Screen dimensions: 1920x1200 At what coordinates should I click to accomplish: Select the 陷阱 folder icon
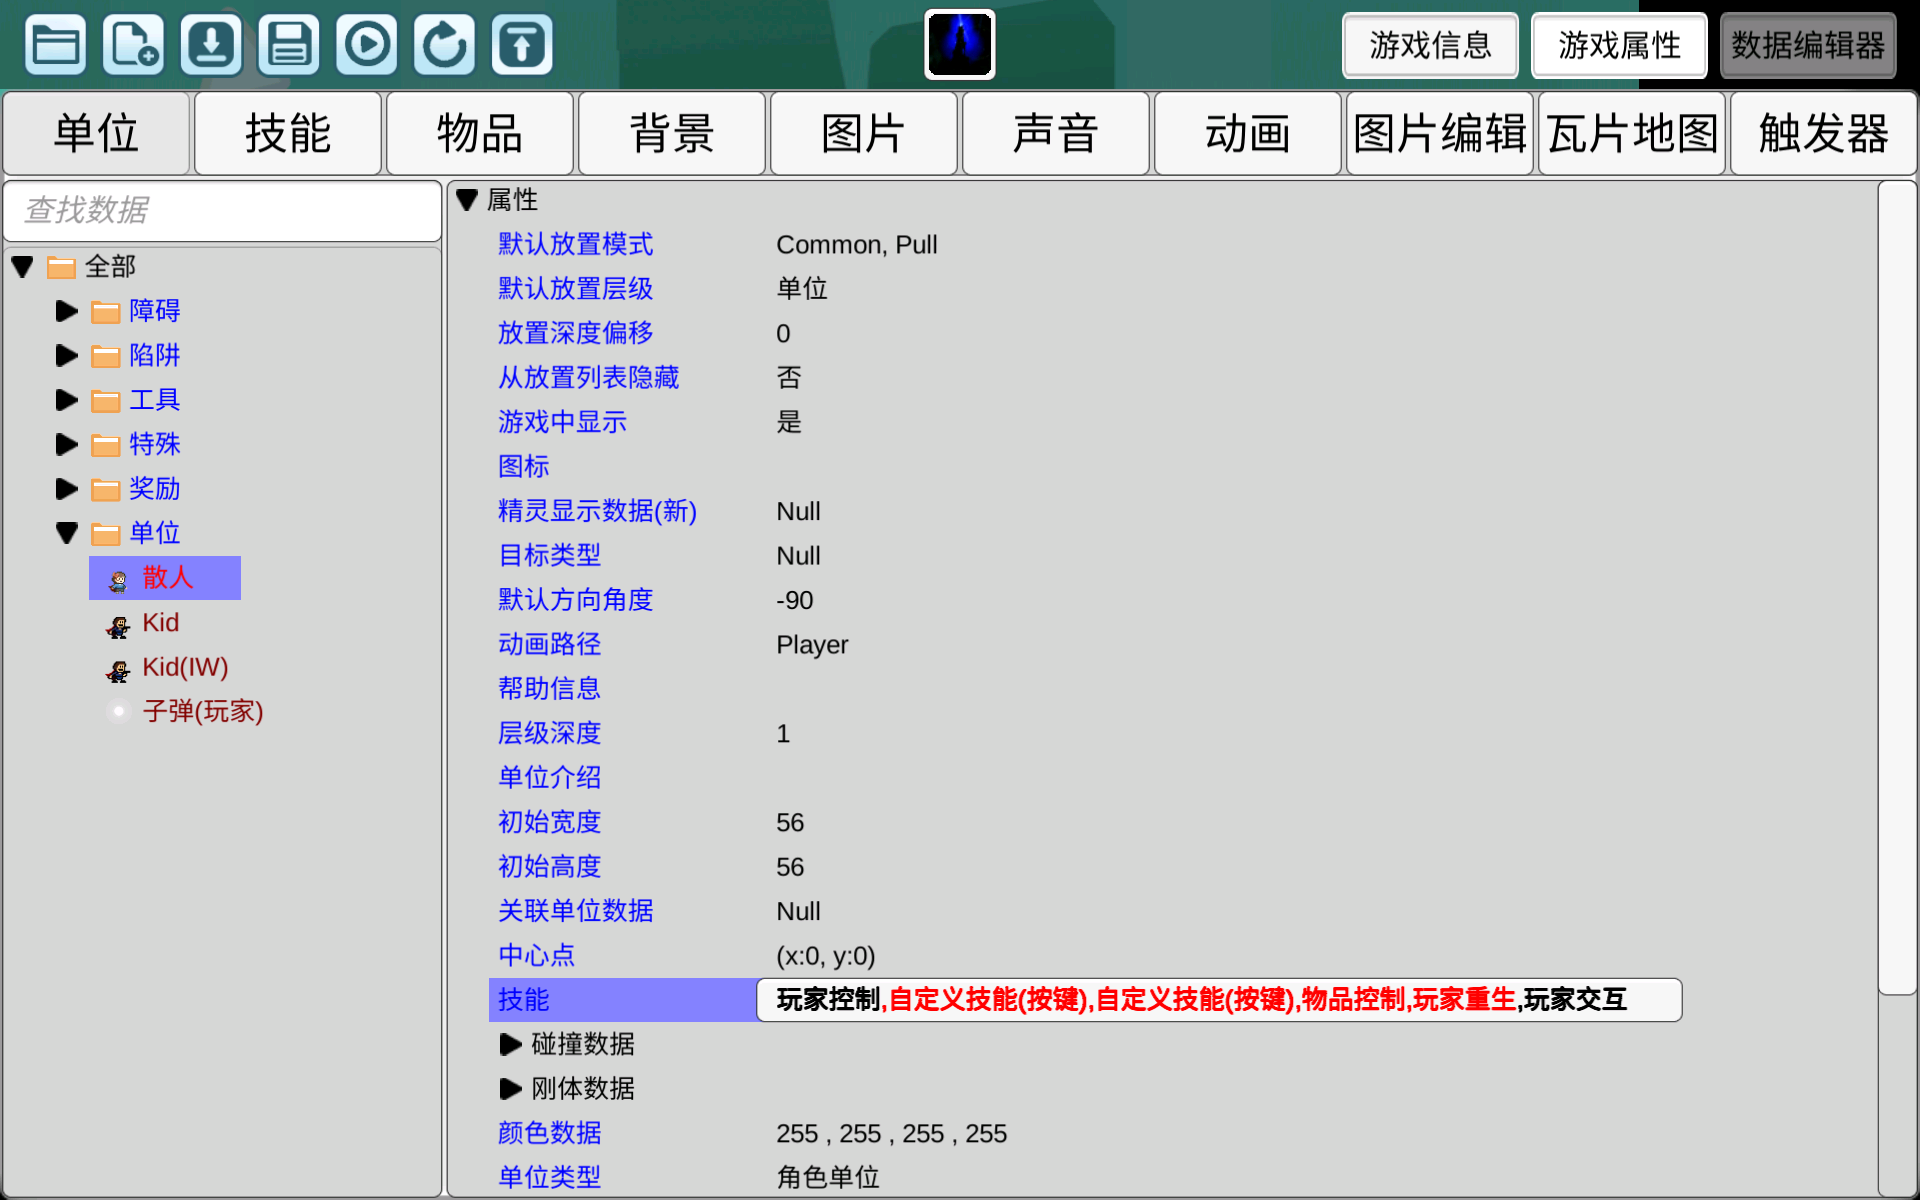pos(106,356)
